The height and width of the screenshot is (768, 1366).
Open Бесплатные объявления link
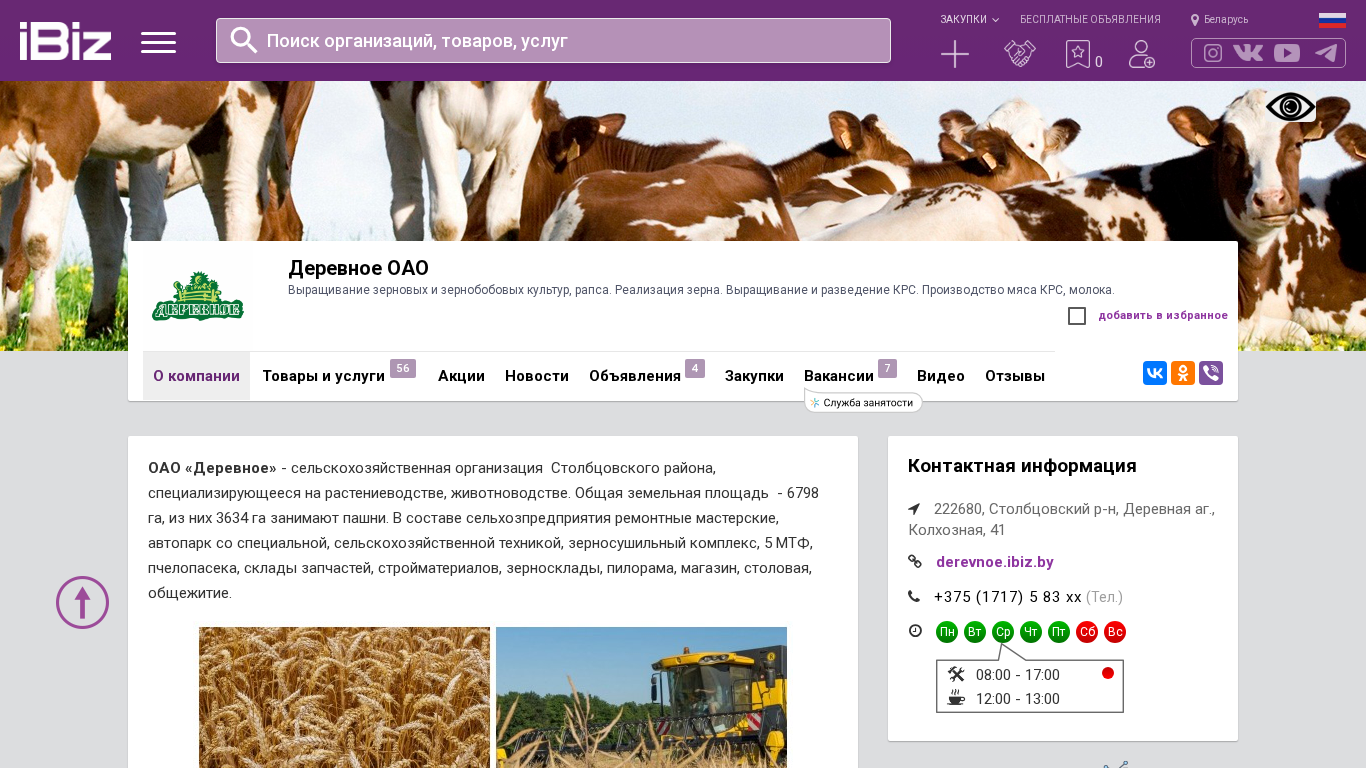1090,20
